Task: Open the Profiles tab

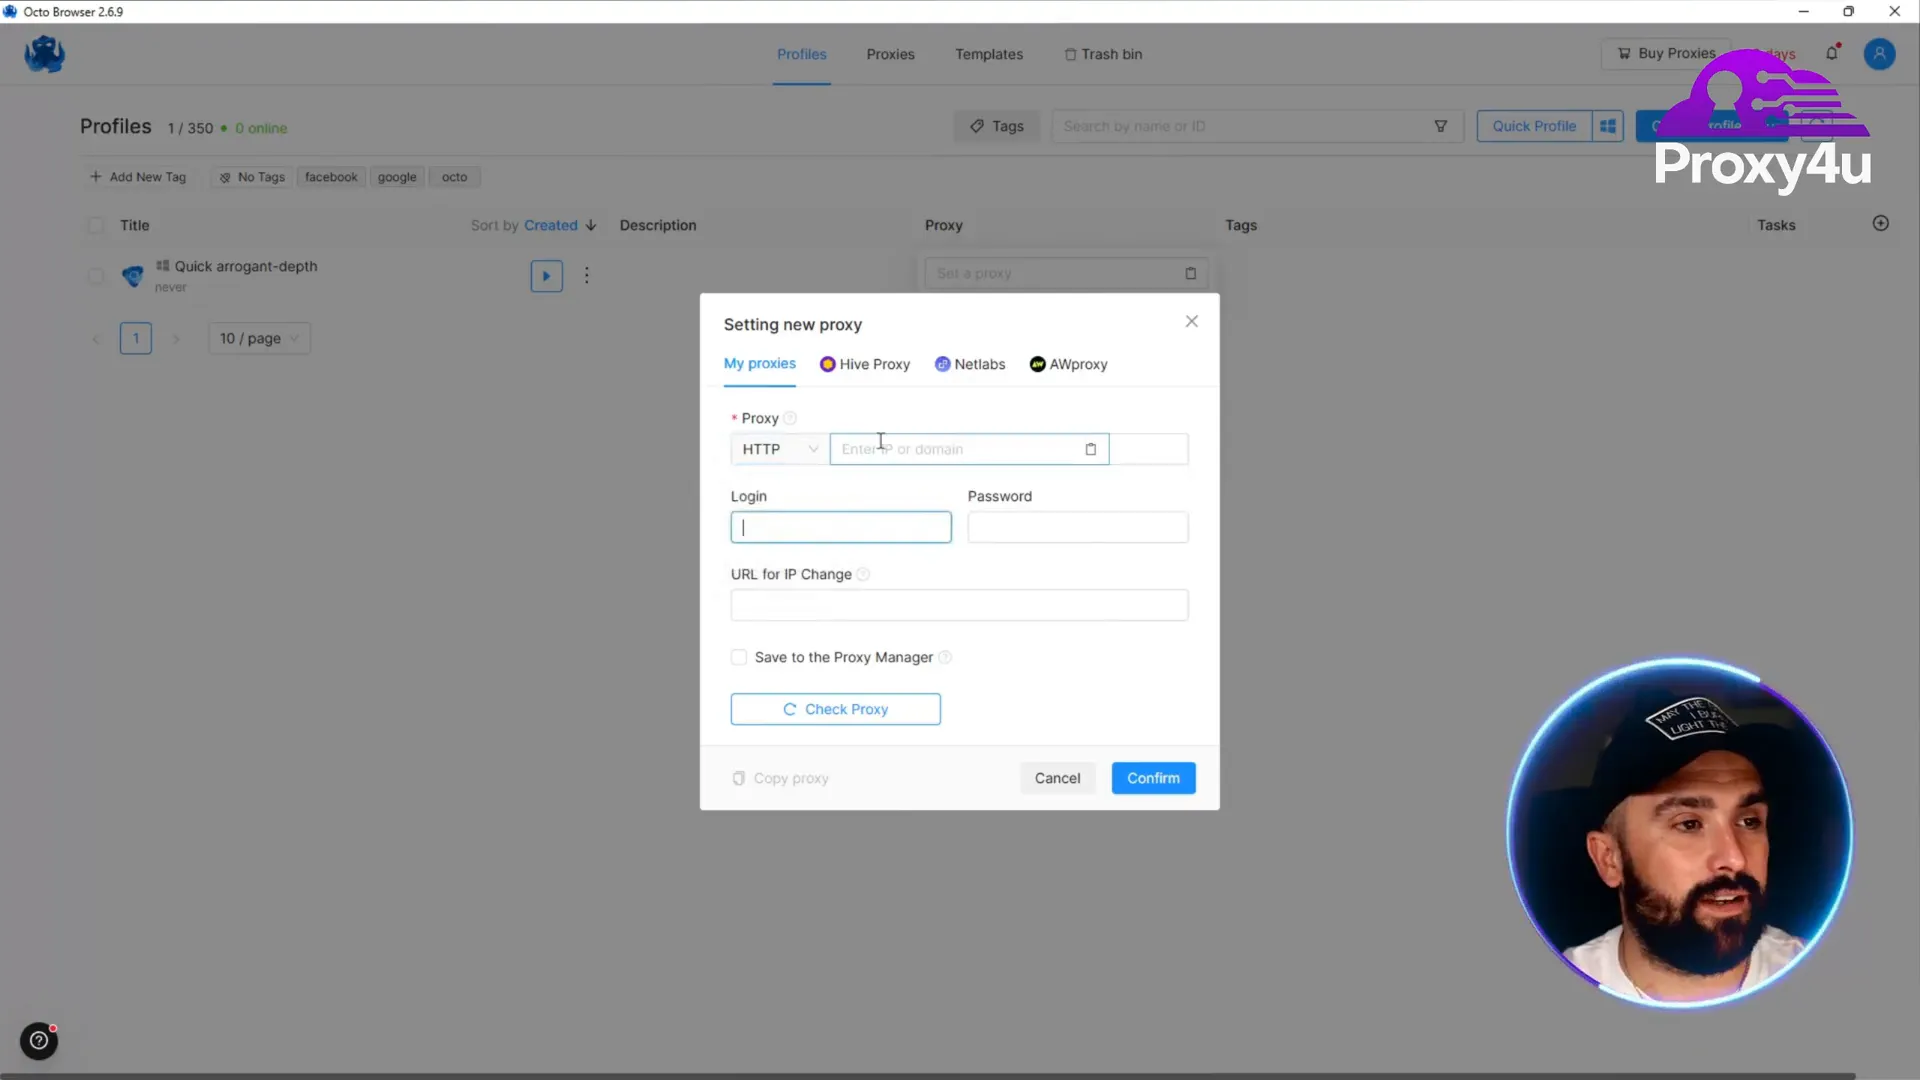Action: pyautogui.click(x=801, y=54)
